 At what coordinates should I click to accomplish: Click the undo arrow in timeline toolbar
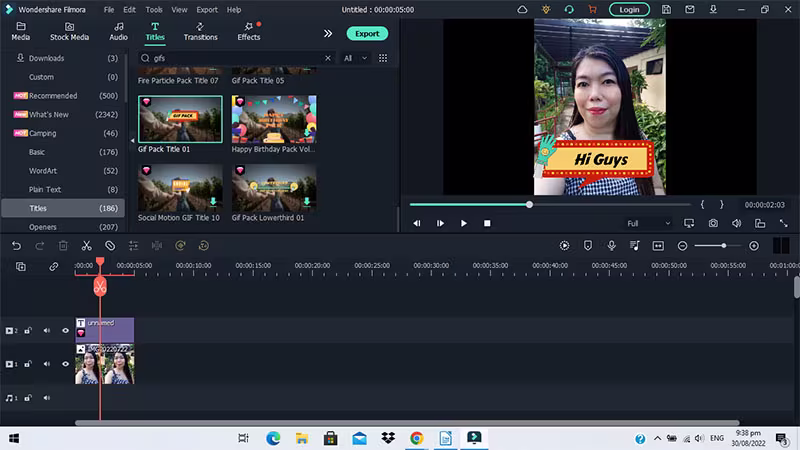click(x=16, y=246)
